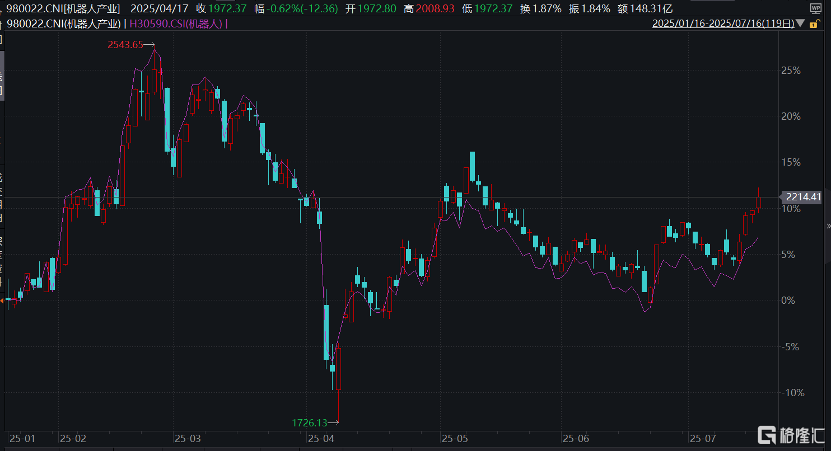Click the -5% axis label
The image size is (832, 452).
pyautogui.click(x=790, y=346)
